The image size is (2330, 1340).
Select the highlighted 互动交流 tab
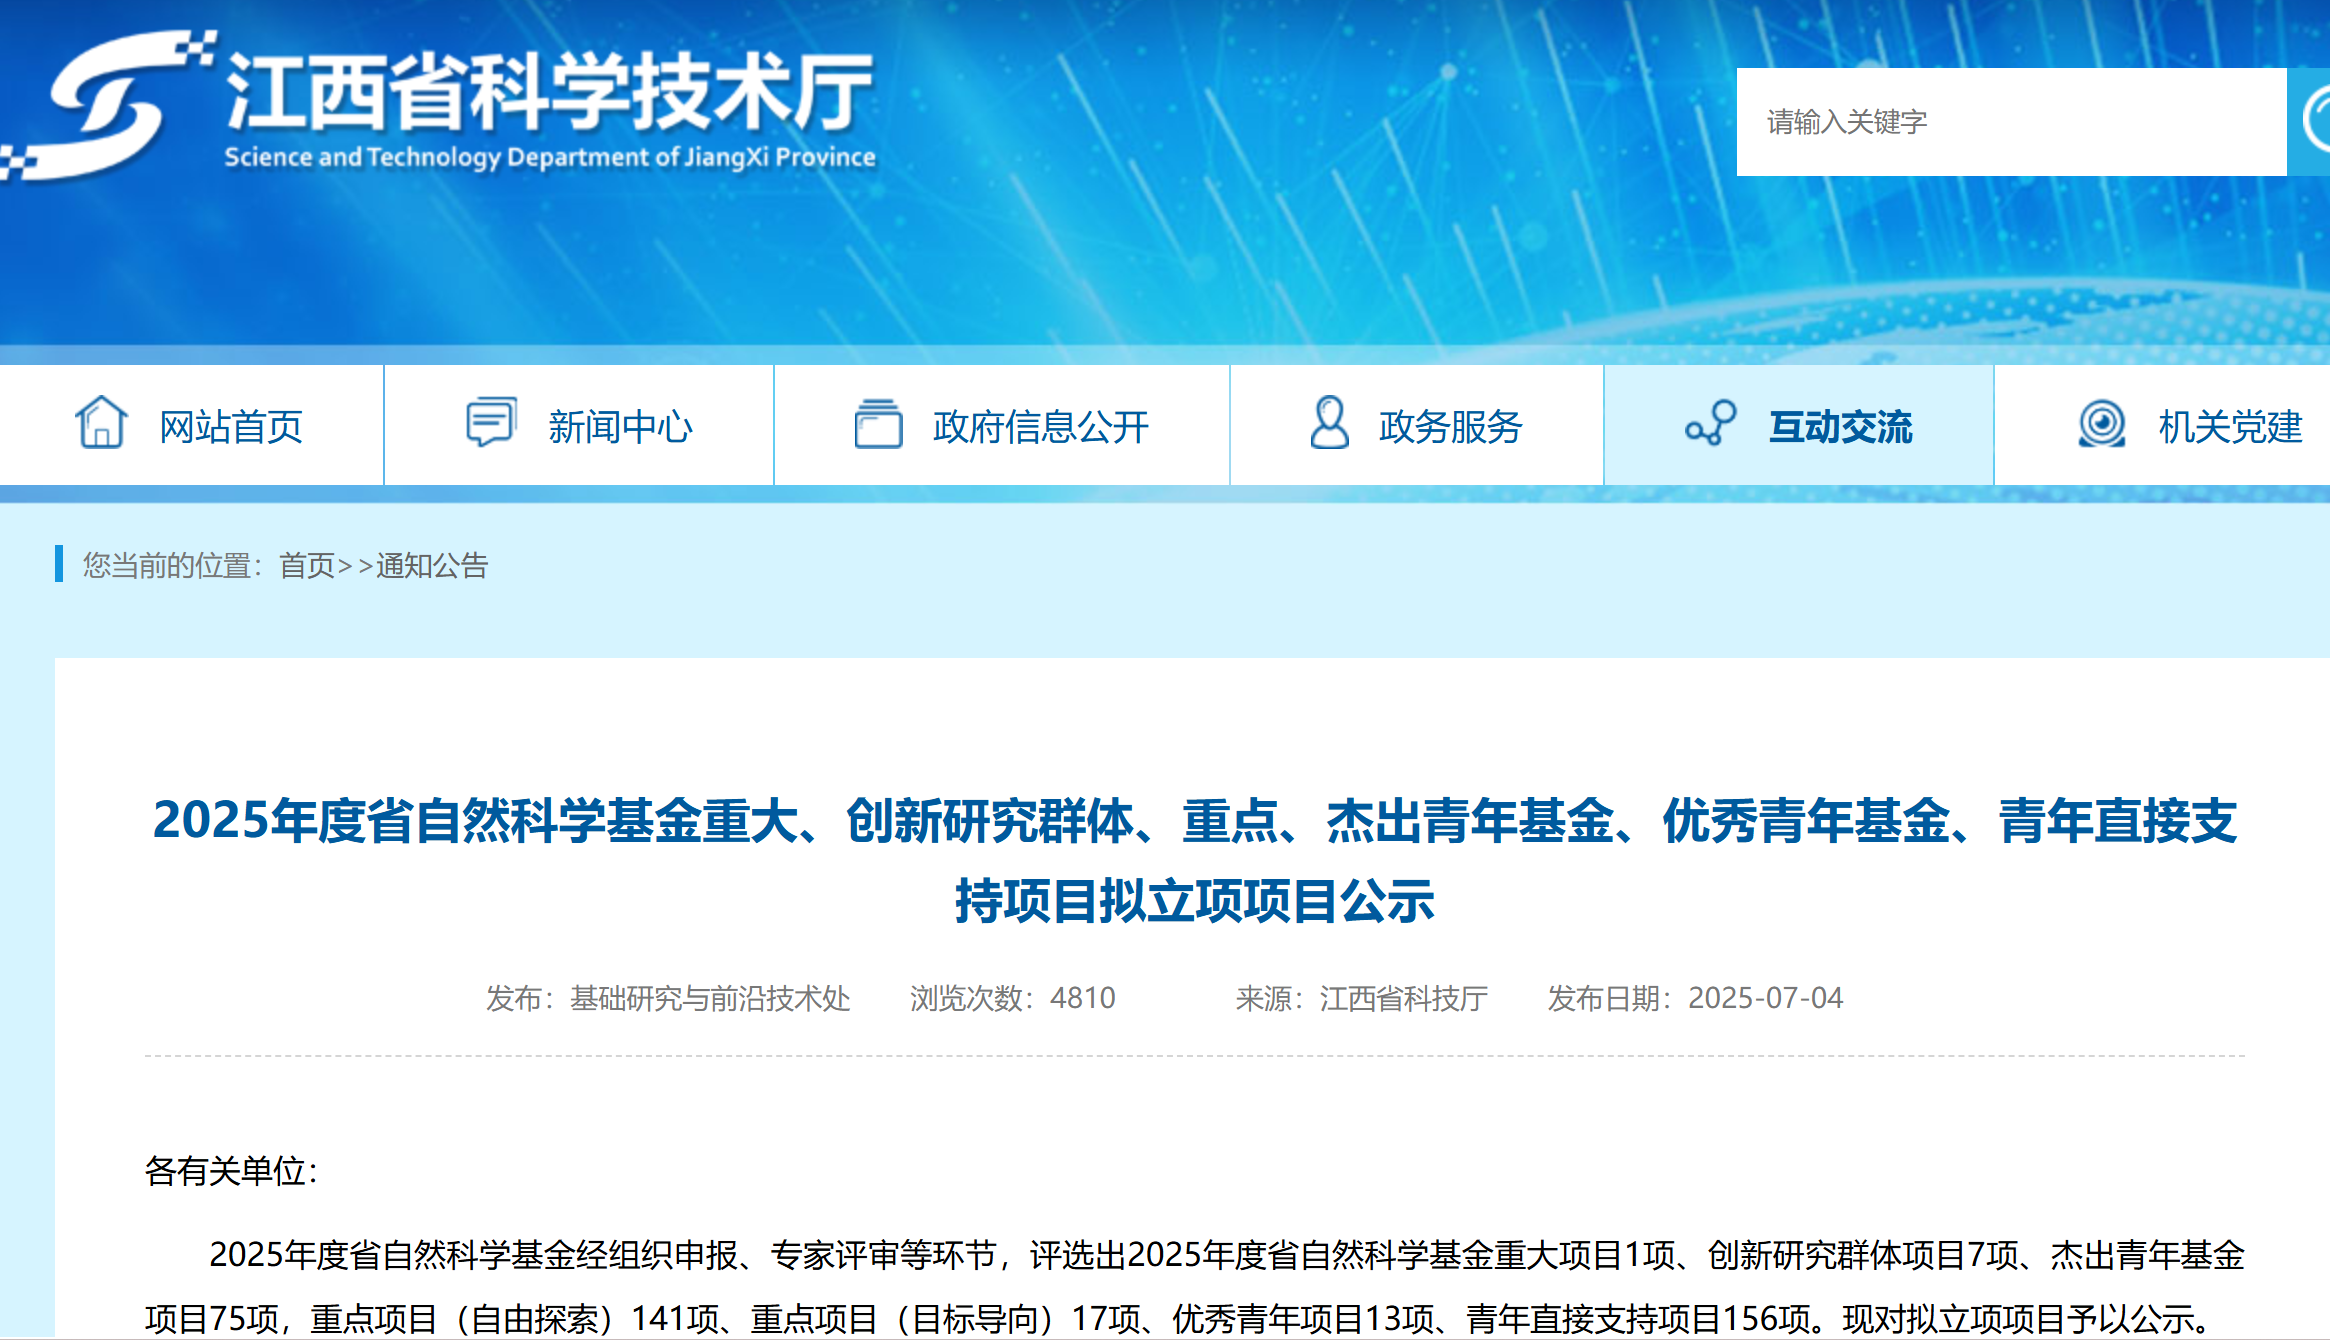pos(1840,427)
